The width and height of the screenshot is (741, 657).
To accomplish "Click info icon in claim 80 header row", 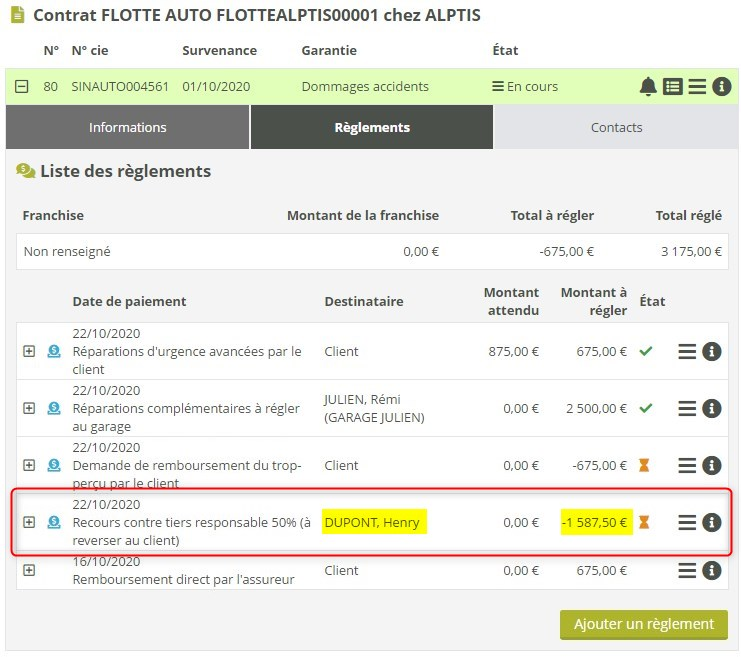I will [721, 87].
